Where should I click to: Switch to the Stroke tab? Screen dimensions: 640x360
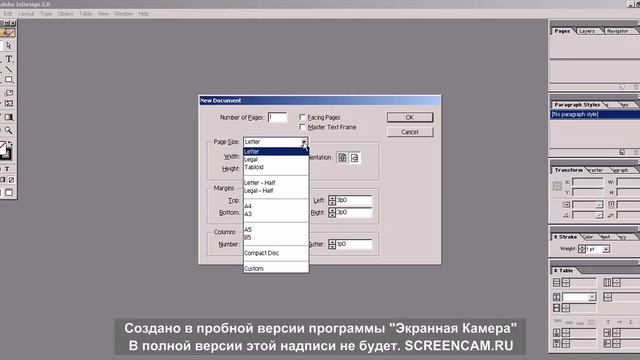(565, 237)
